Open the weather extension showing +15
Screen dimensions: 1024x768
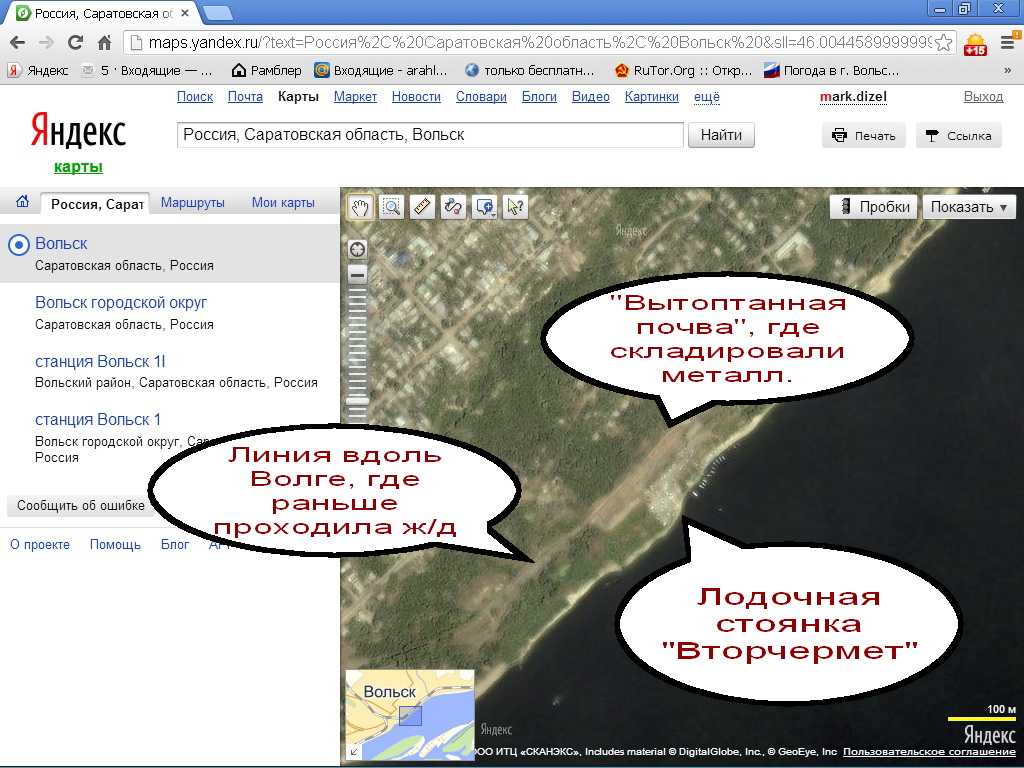click(x=975, y=44)
